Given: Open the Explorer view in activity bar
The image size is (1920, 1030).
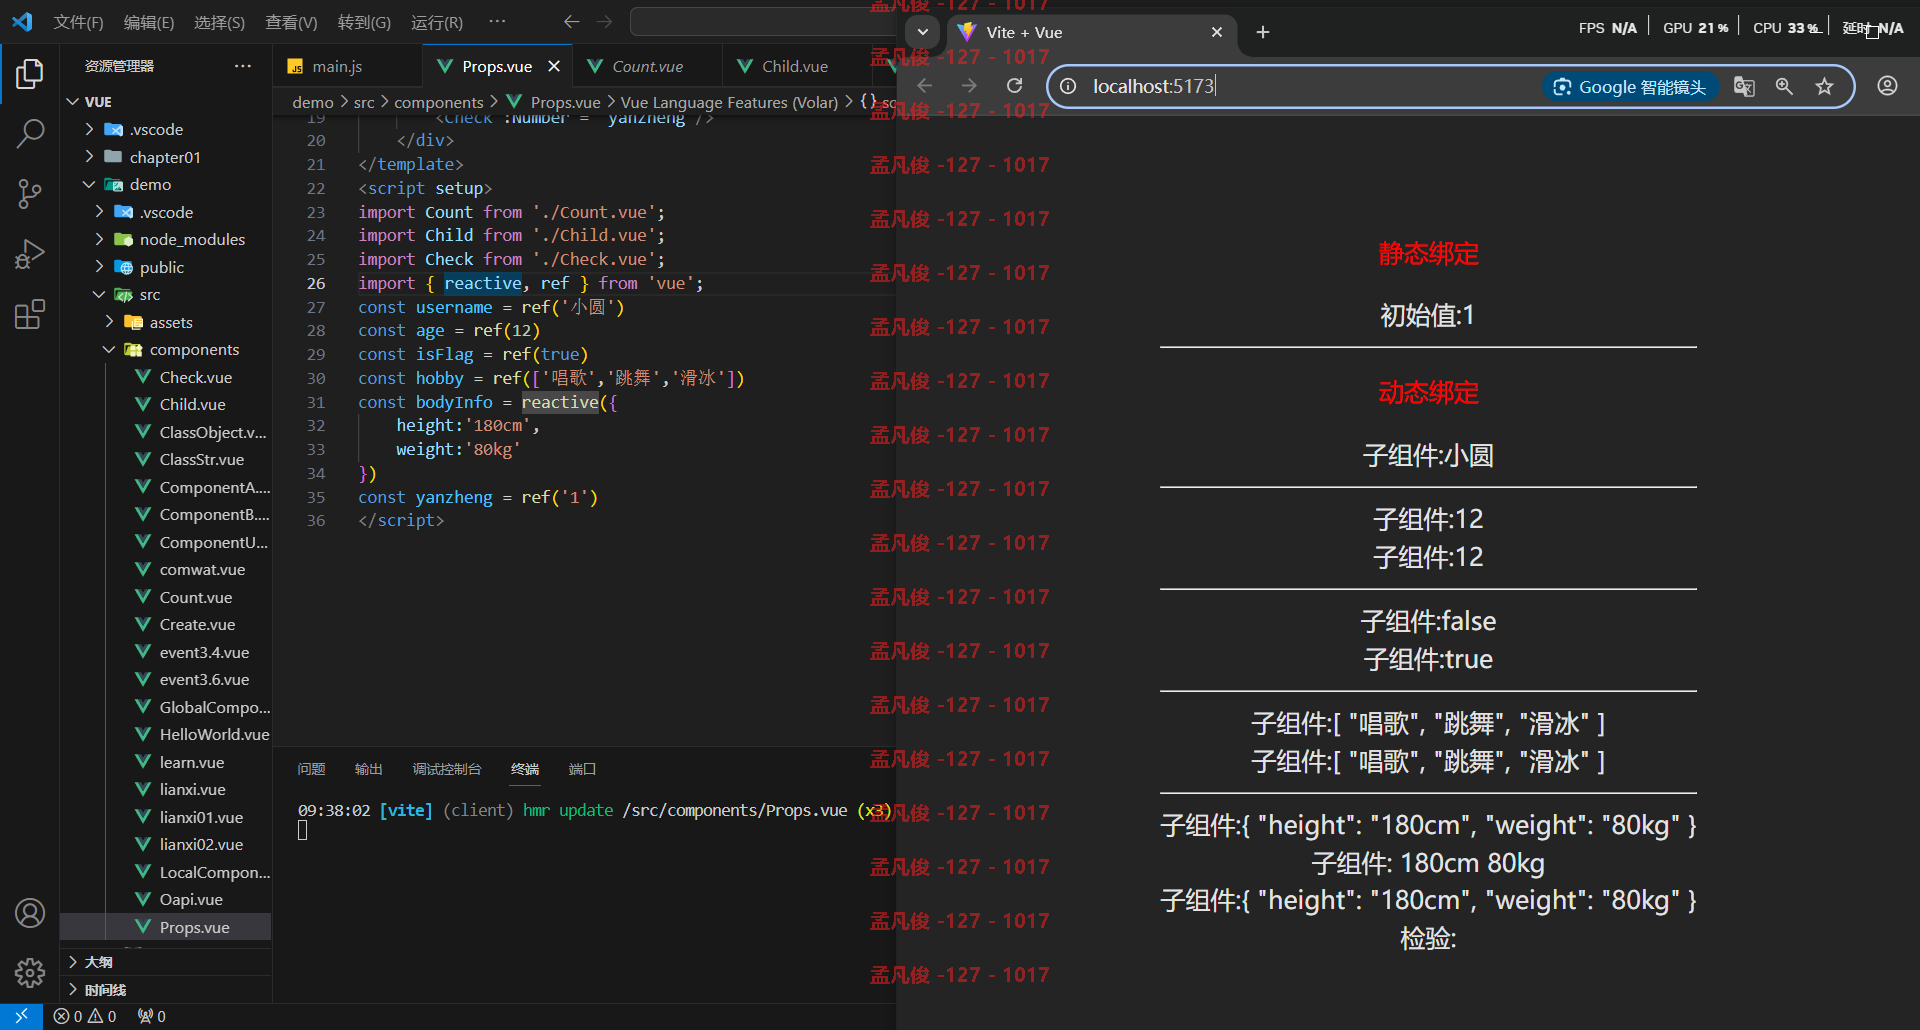Looking at the screenshot, I should 30,74.
